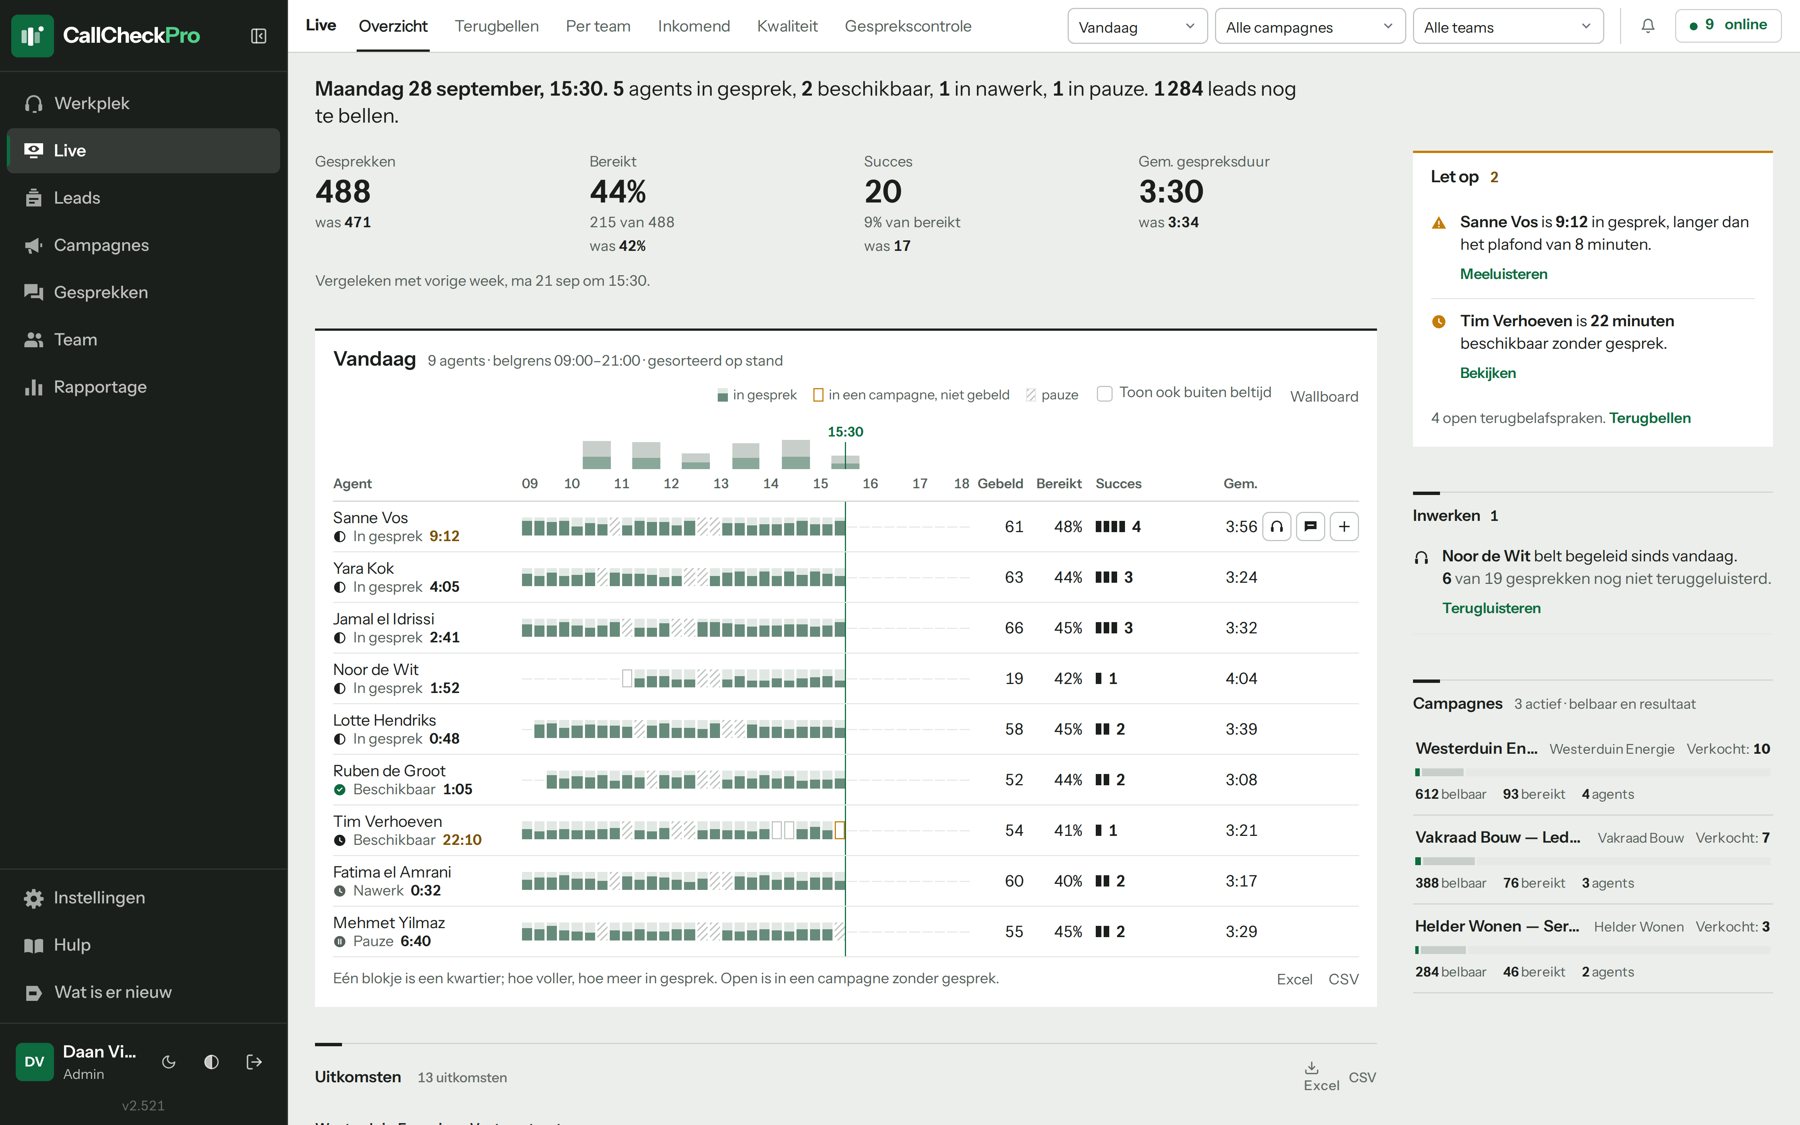Open chat message for Sanne Vos row
This screenshot has height=1125, width=1800.
tap(1310, 527)
